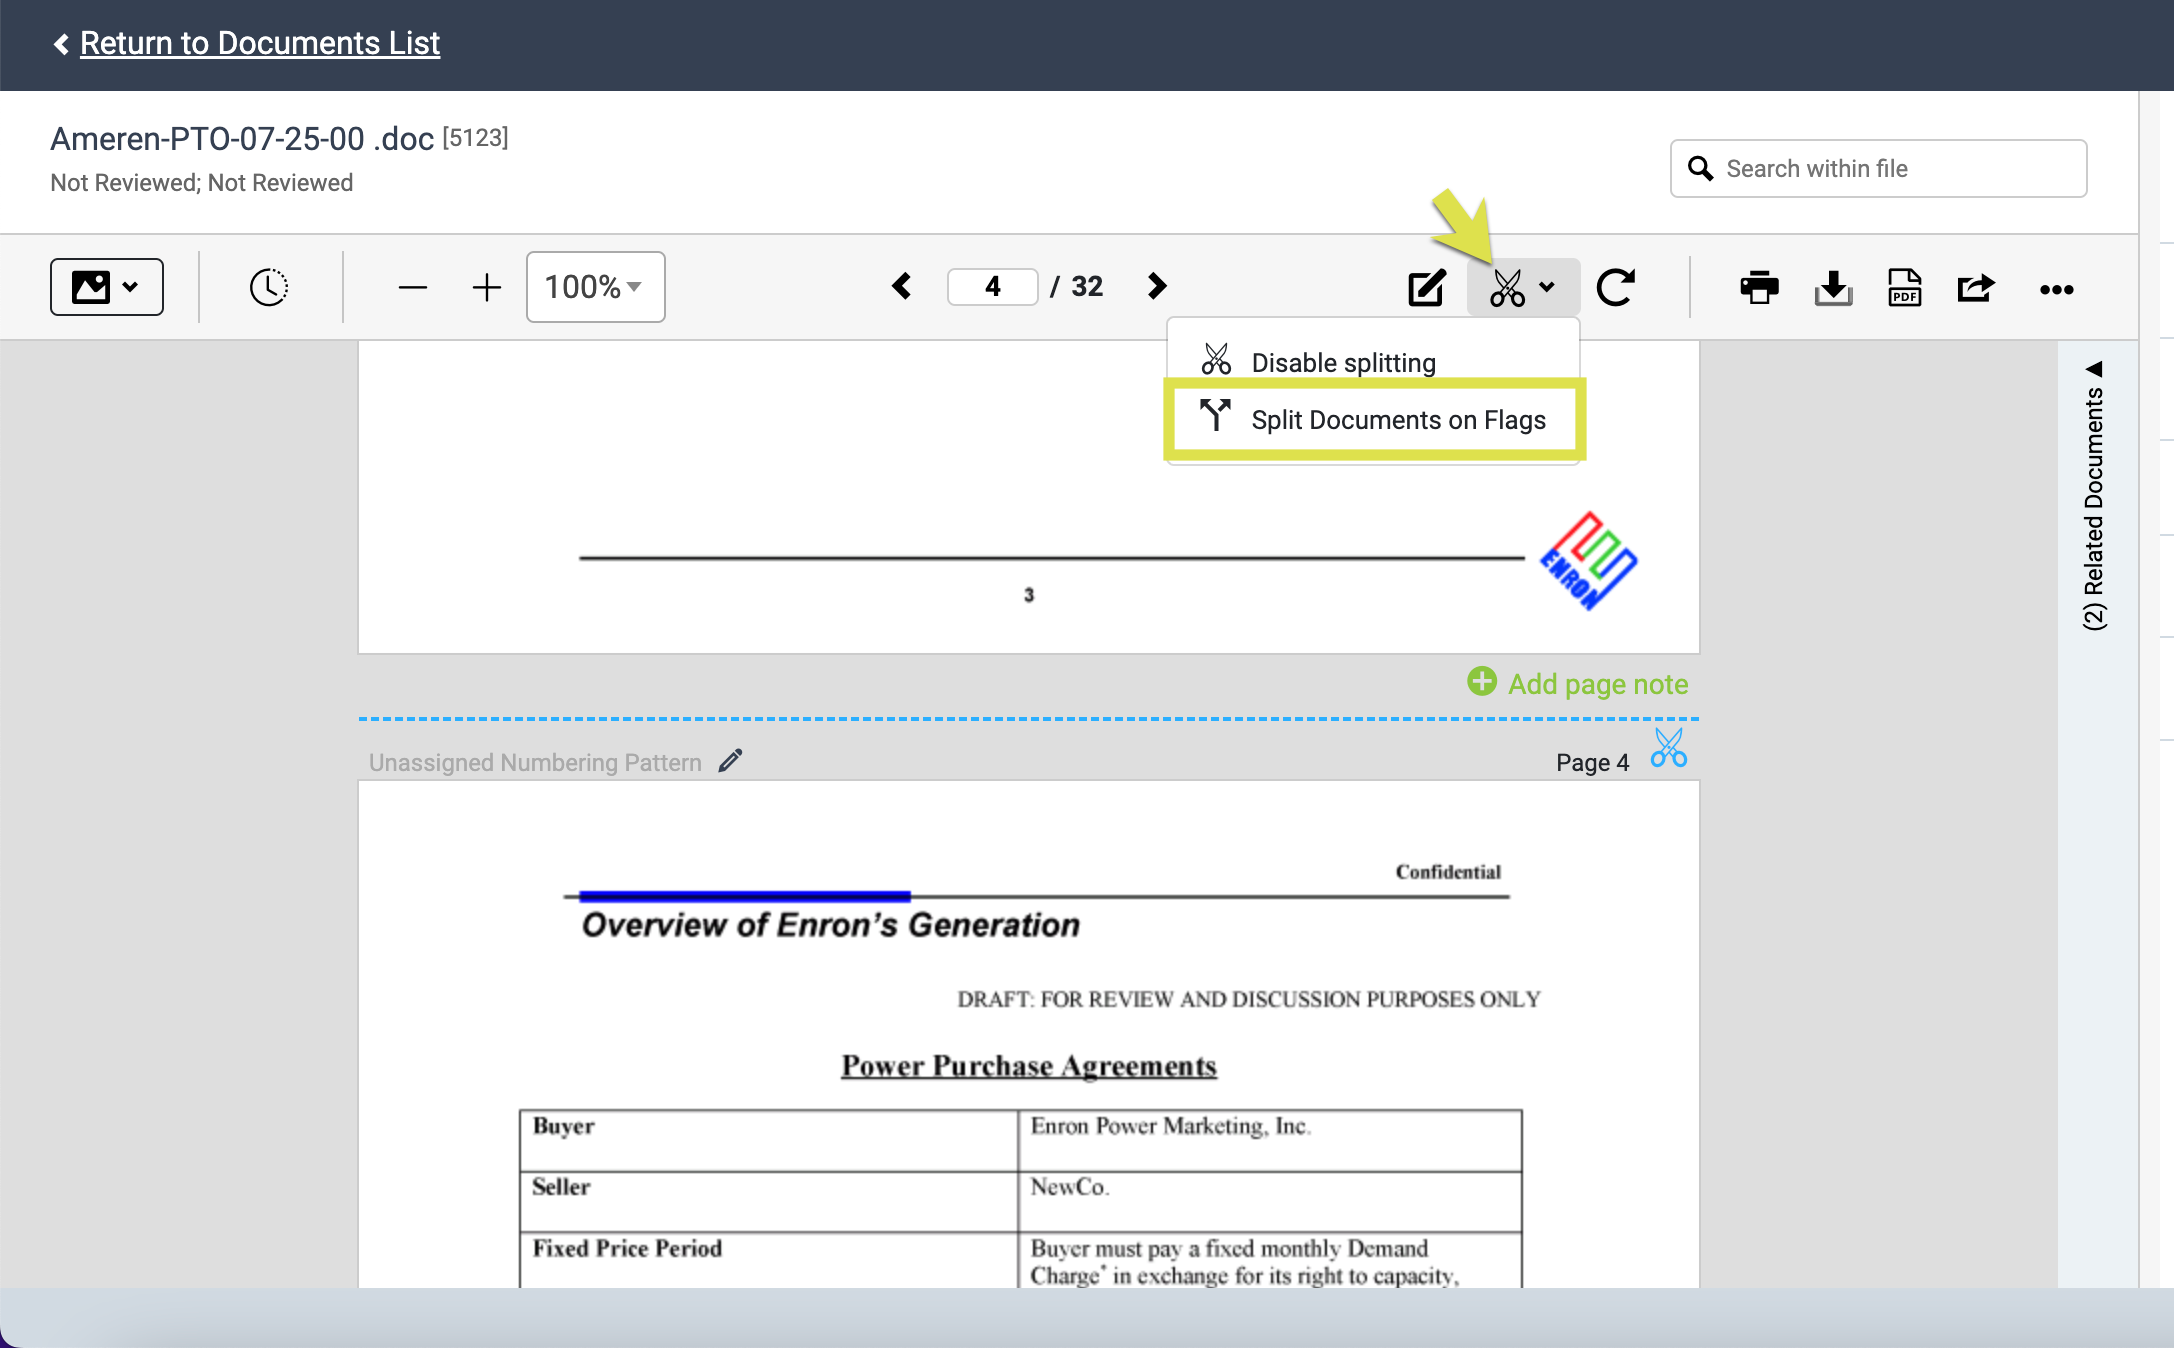Click the [5123] document ID
Viewport: 2174px width, 1348px height.
[x=475, y=137]
